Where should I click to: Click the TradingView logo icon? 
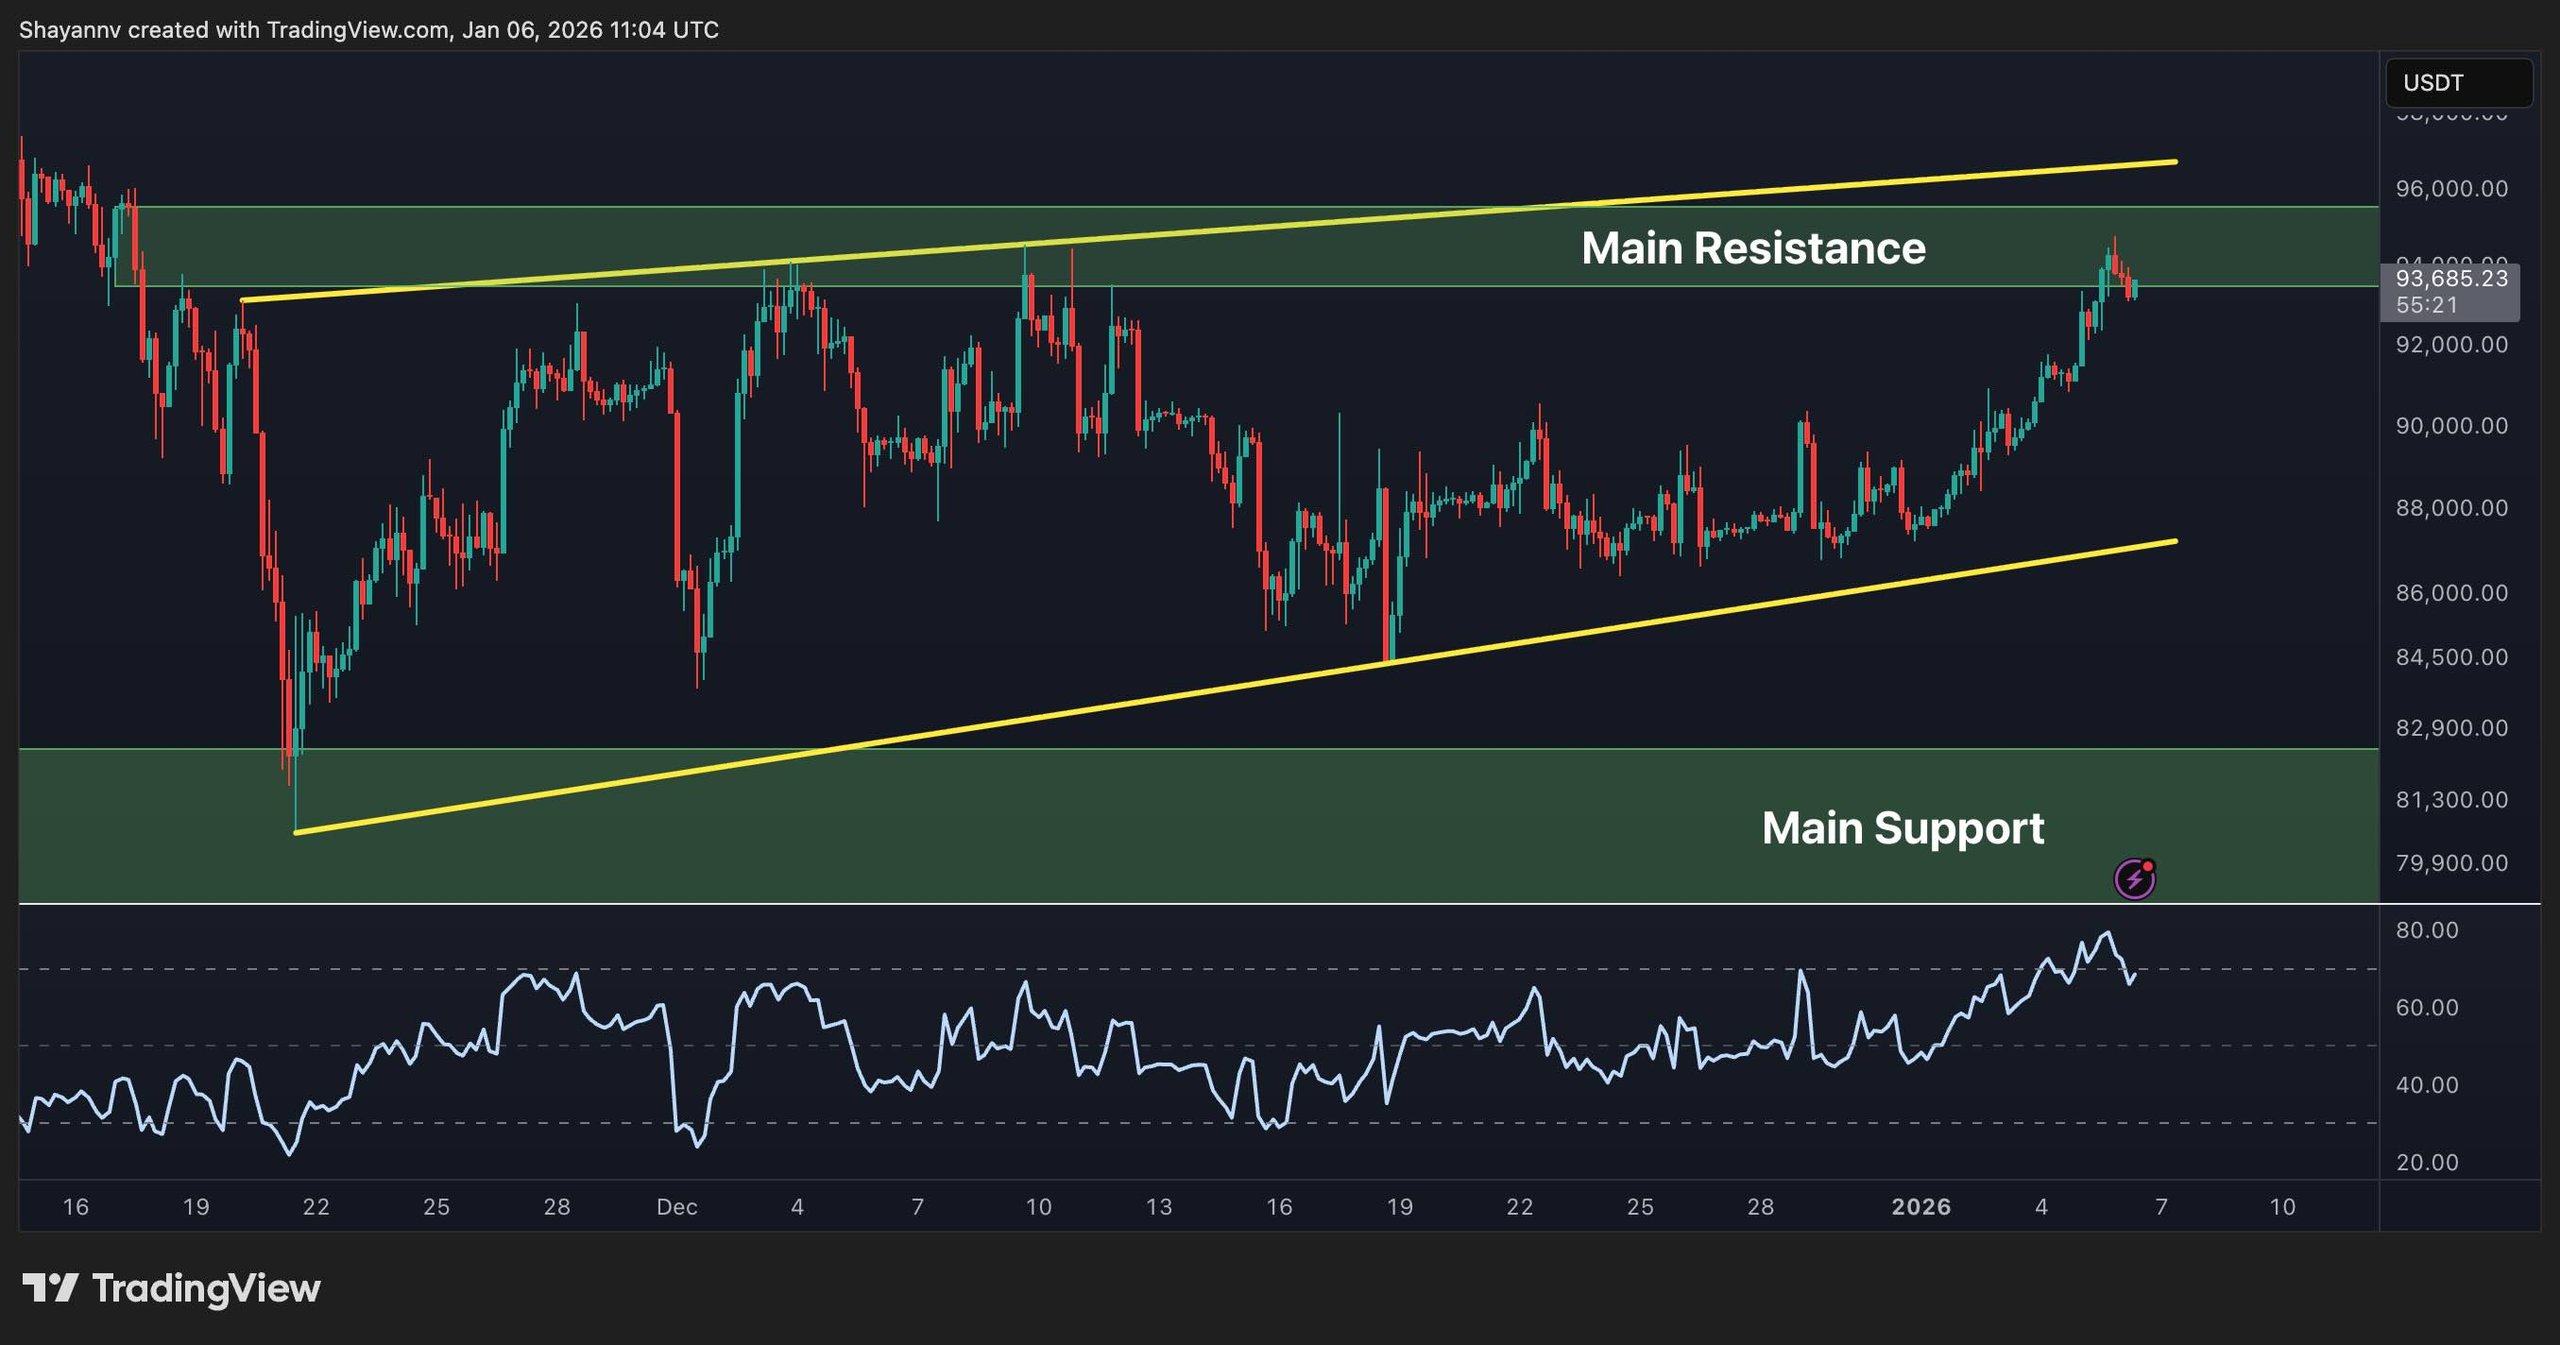50,1288
